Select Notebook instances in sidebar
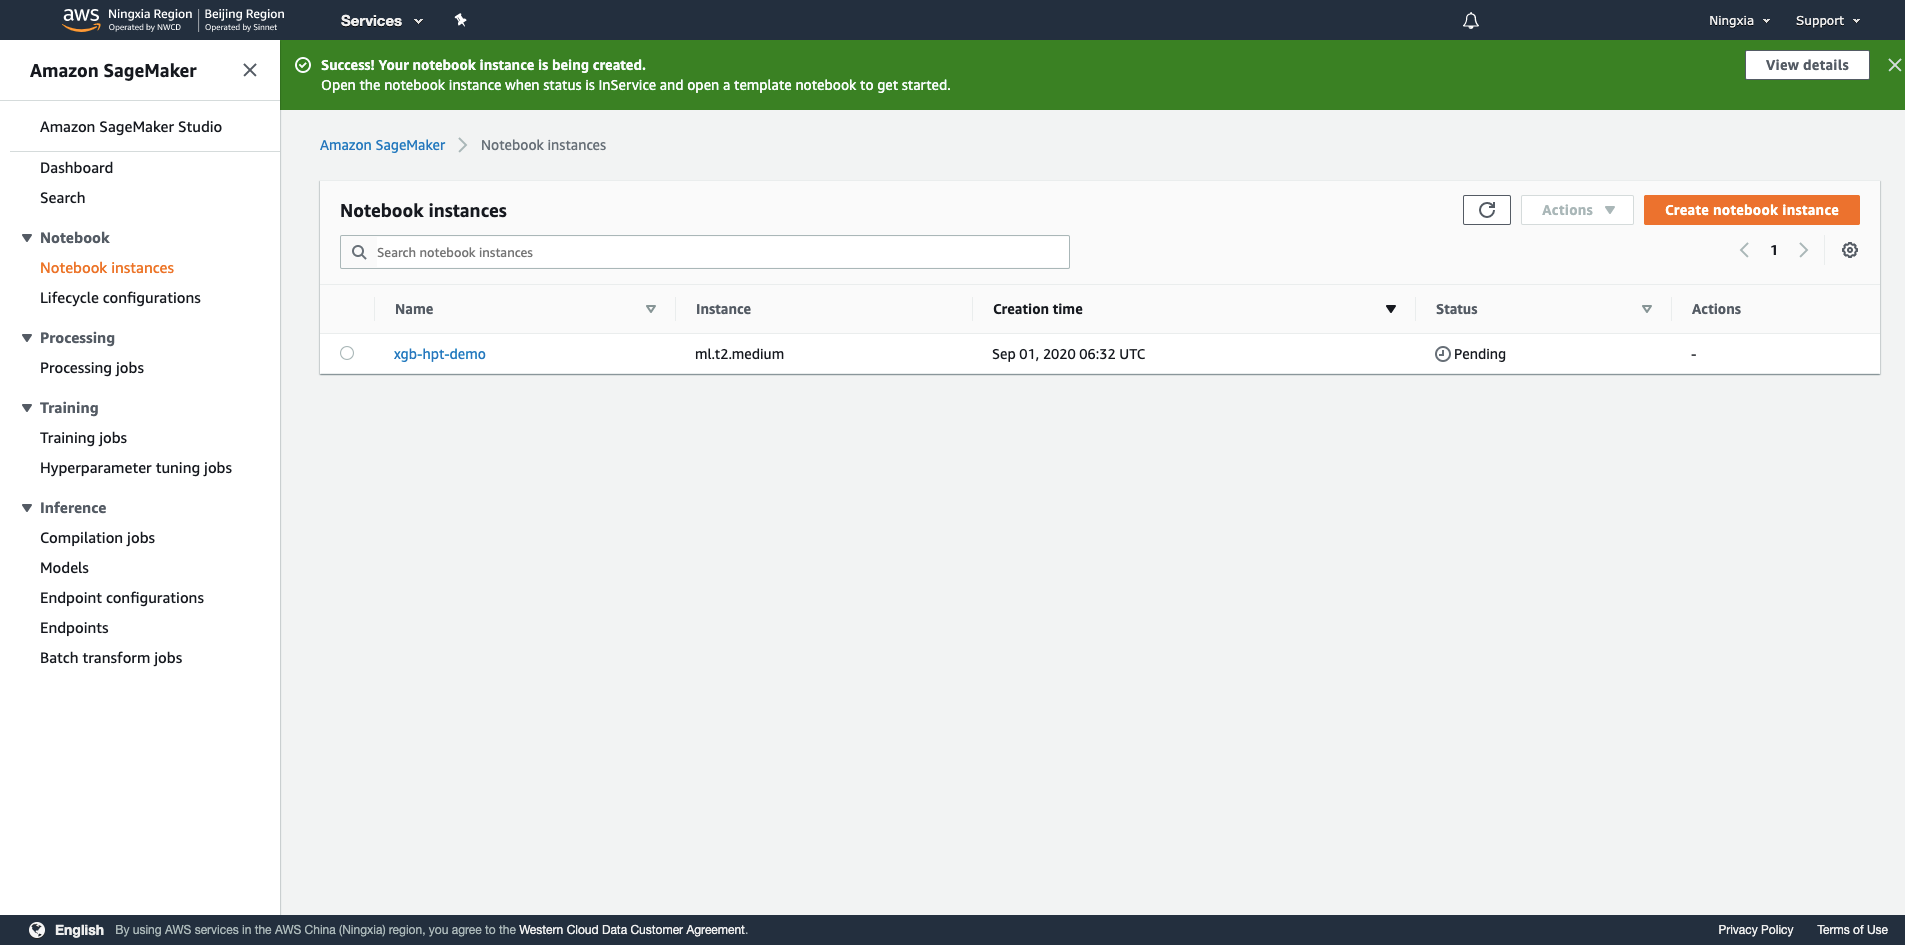 tap(107, 268)
